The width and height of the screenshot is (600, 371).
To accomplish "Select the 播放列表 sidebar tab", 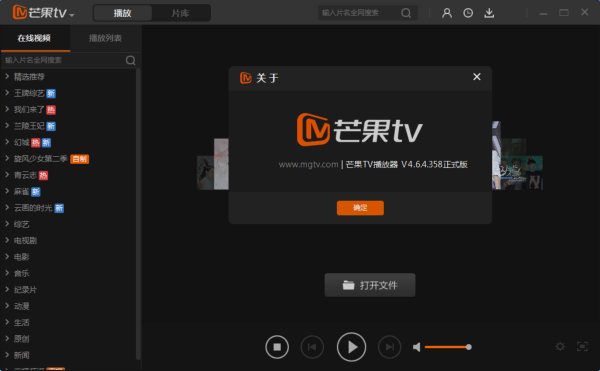I will point(105,38).
